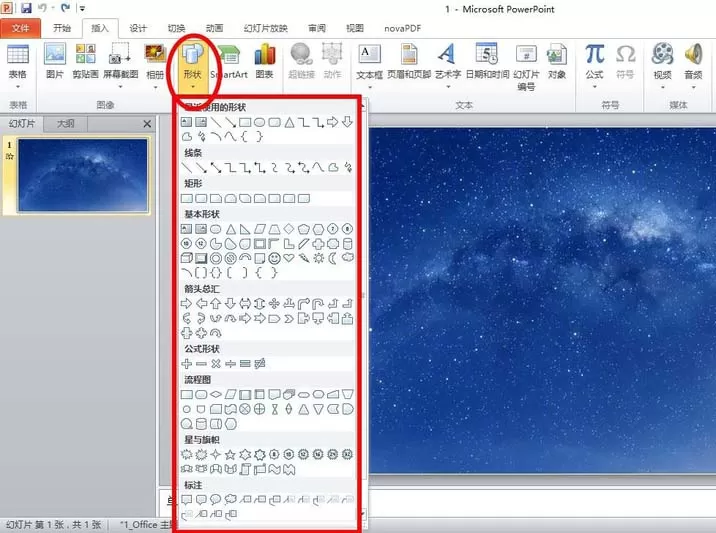The height and width of the screenshot is (533, 716).
Task: Open the 审阅 ribbon tab
Action: [316, 28]
